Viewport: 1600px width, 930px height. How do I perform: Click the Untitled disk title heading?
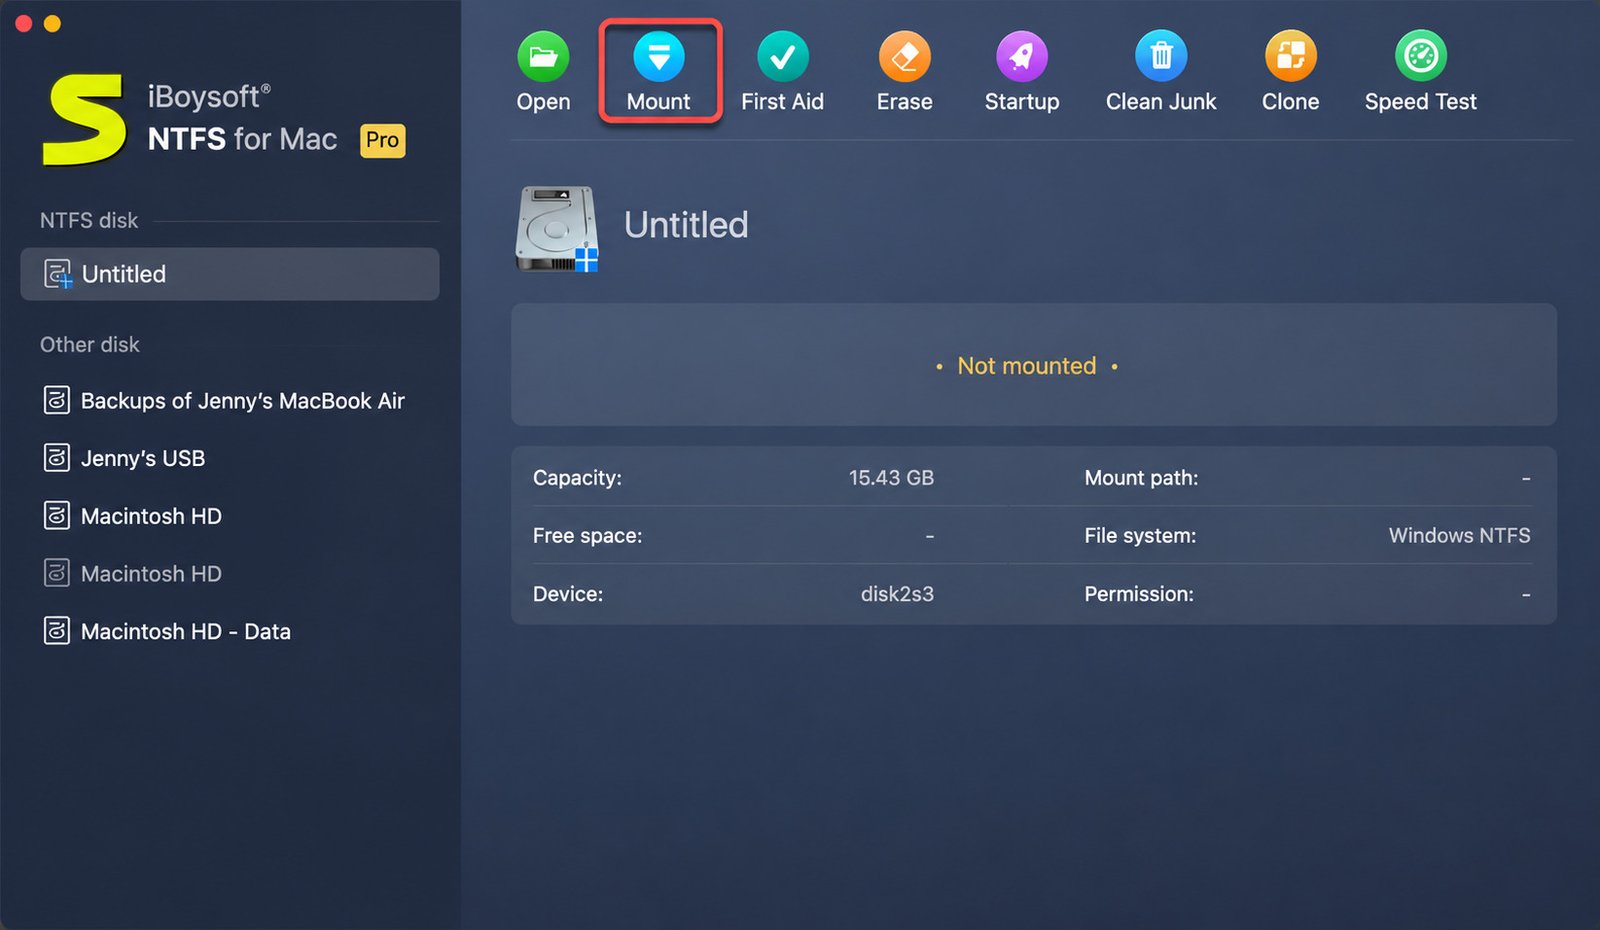686,225
